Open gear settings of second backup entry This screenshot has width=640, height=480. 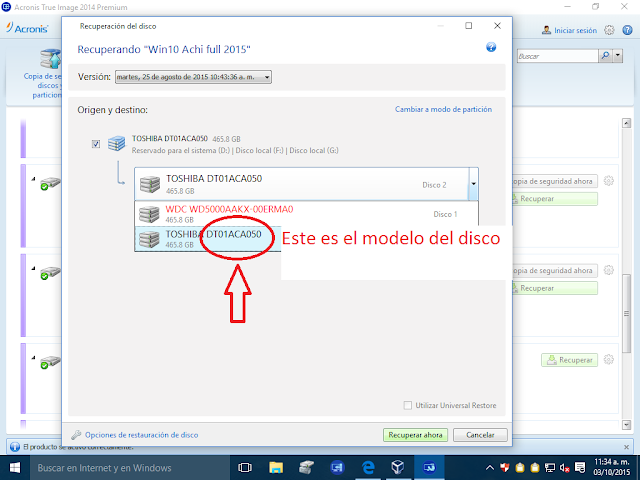click(x=609, y=270)
